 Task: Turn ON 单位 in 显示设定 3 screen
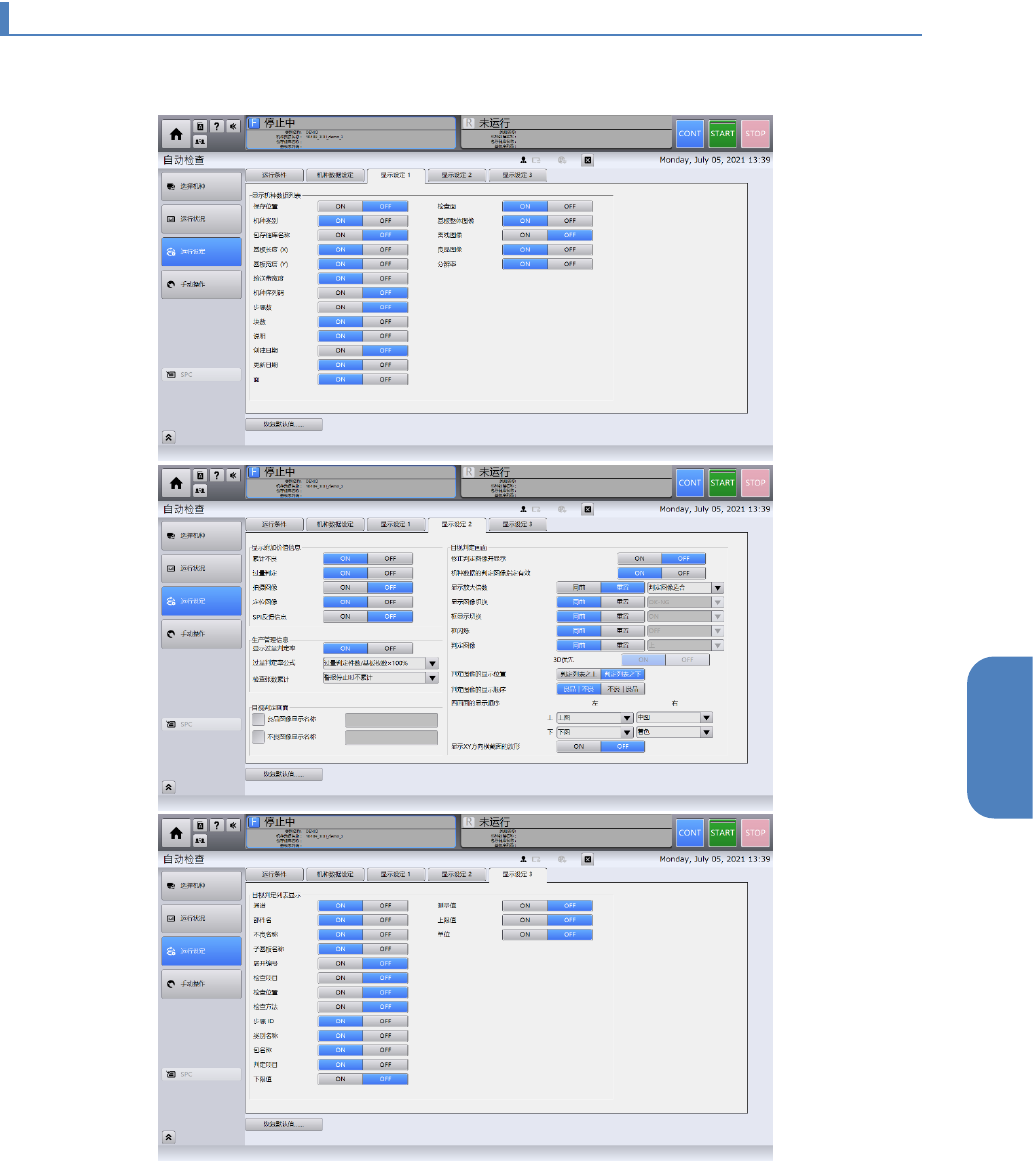pyautogui.click(x=524, y=934)
